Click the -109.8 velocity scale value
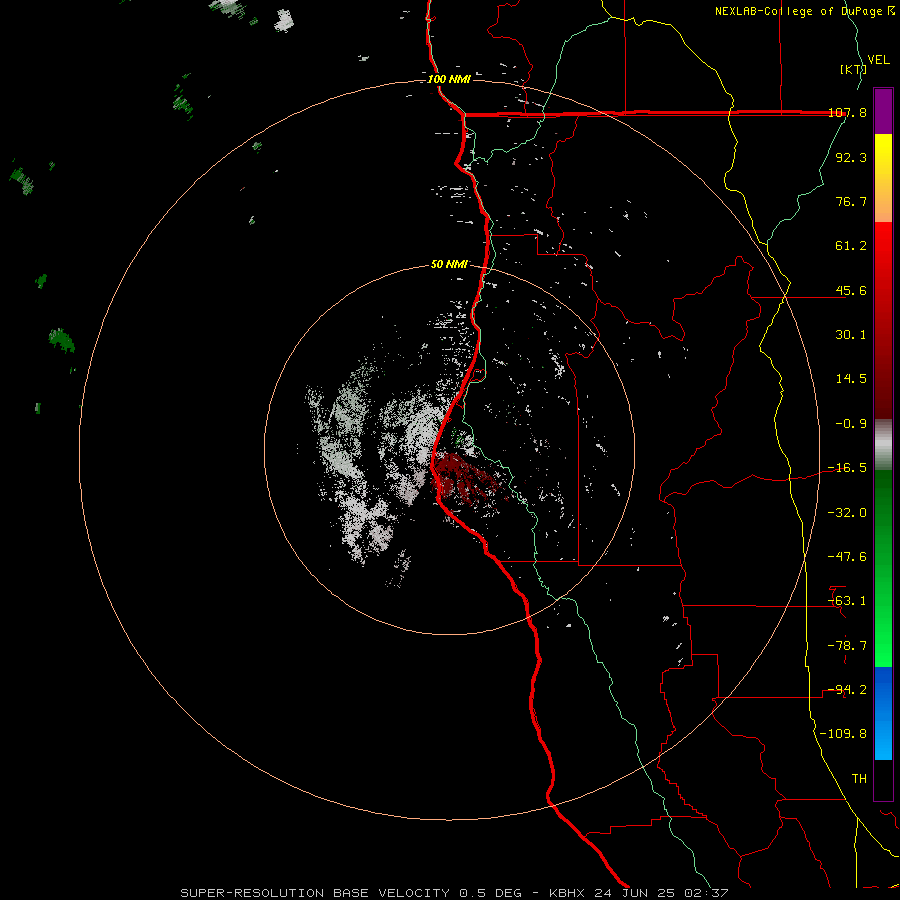 [x=844, y=734]
